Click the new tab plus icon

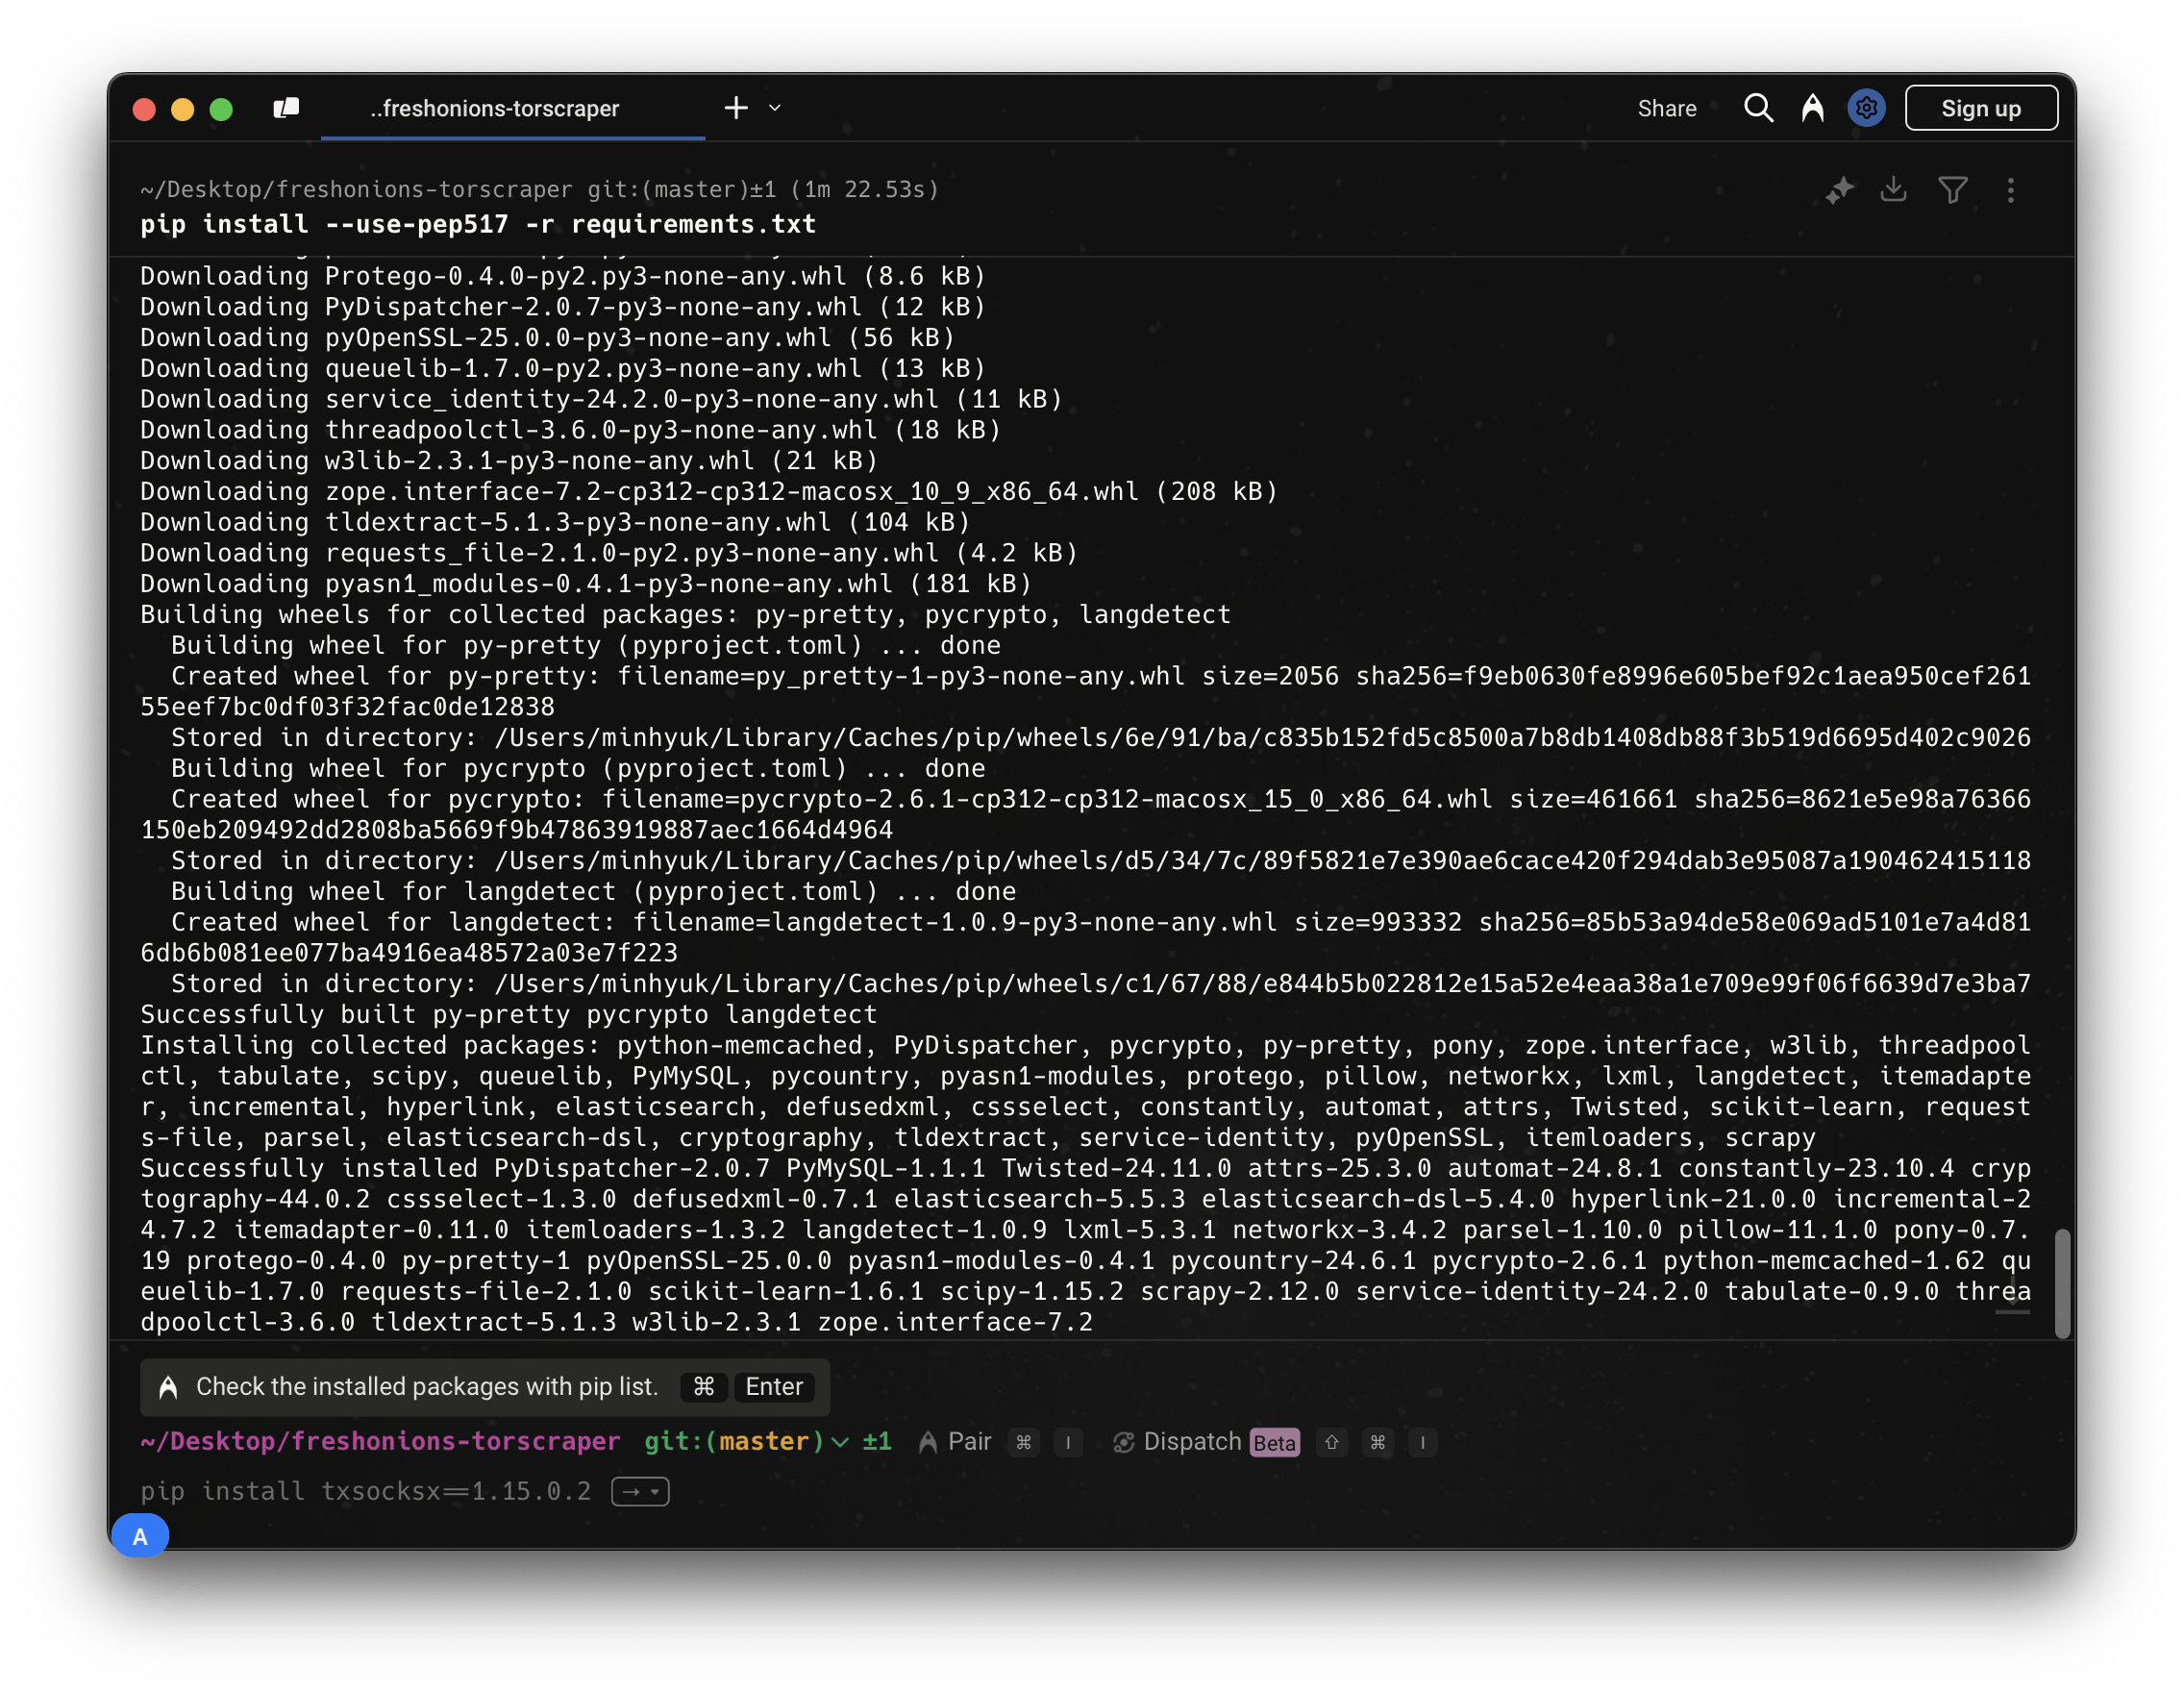[x=736, y=108]
